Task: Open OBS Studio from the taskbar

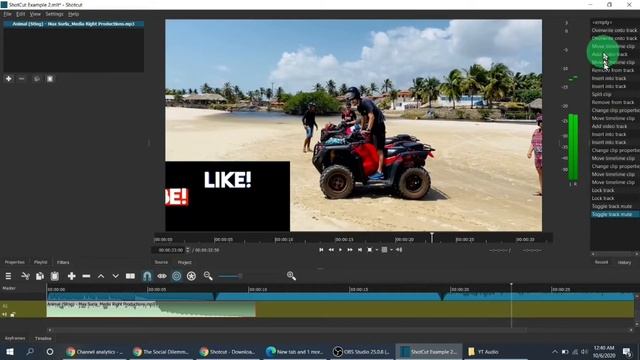Action: [x=361, y=351]
